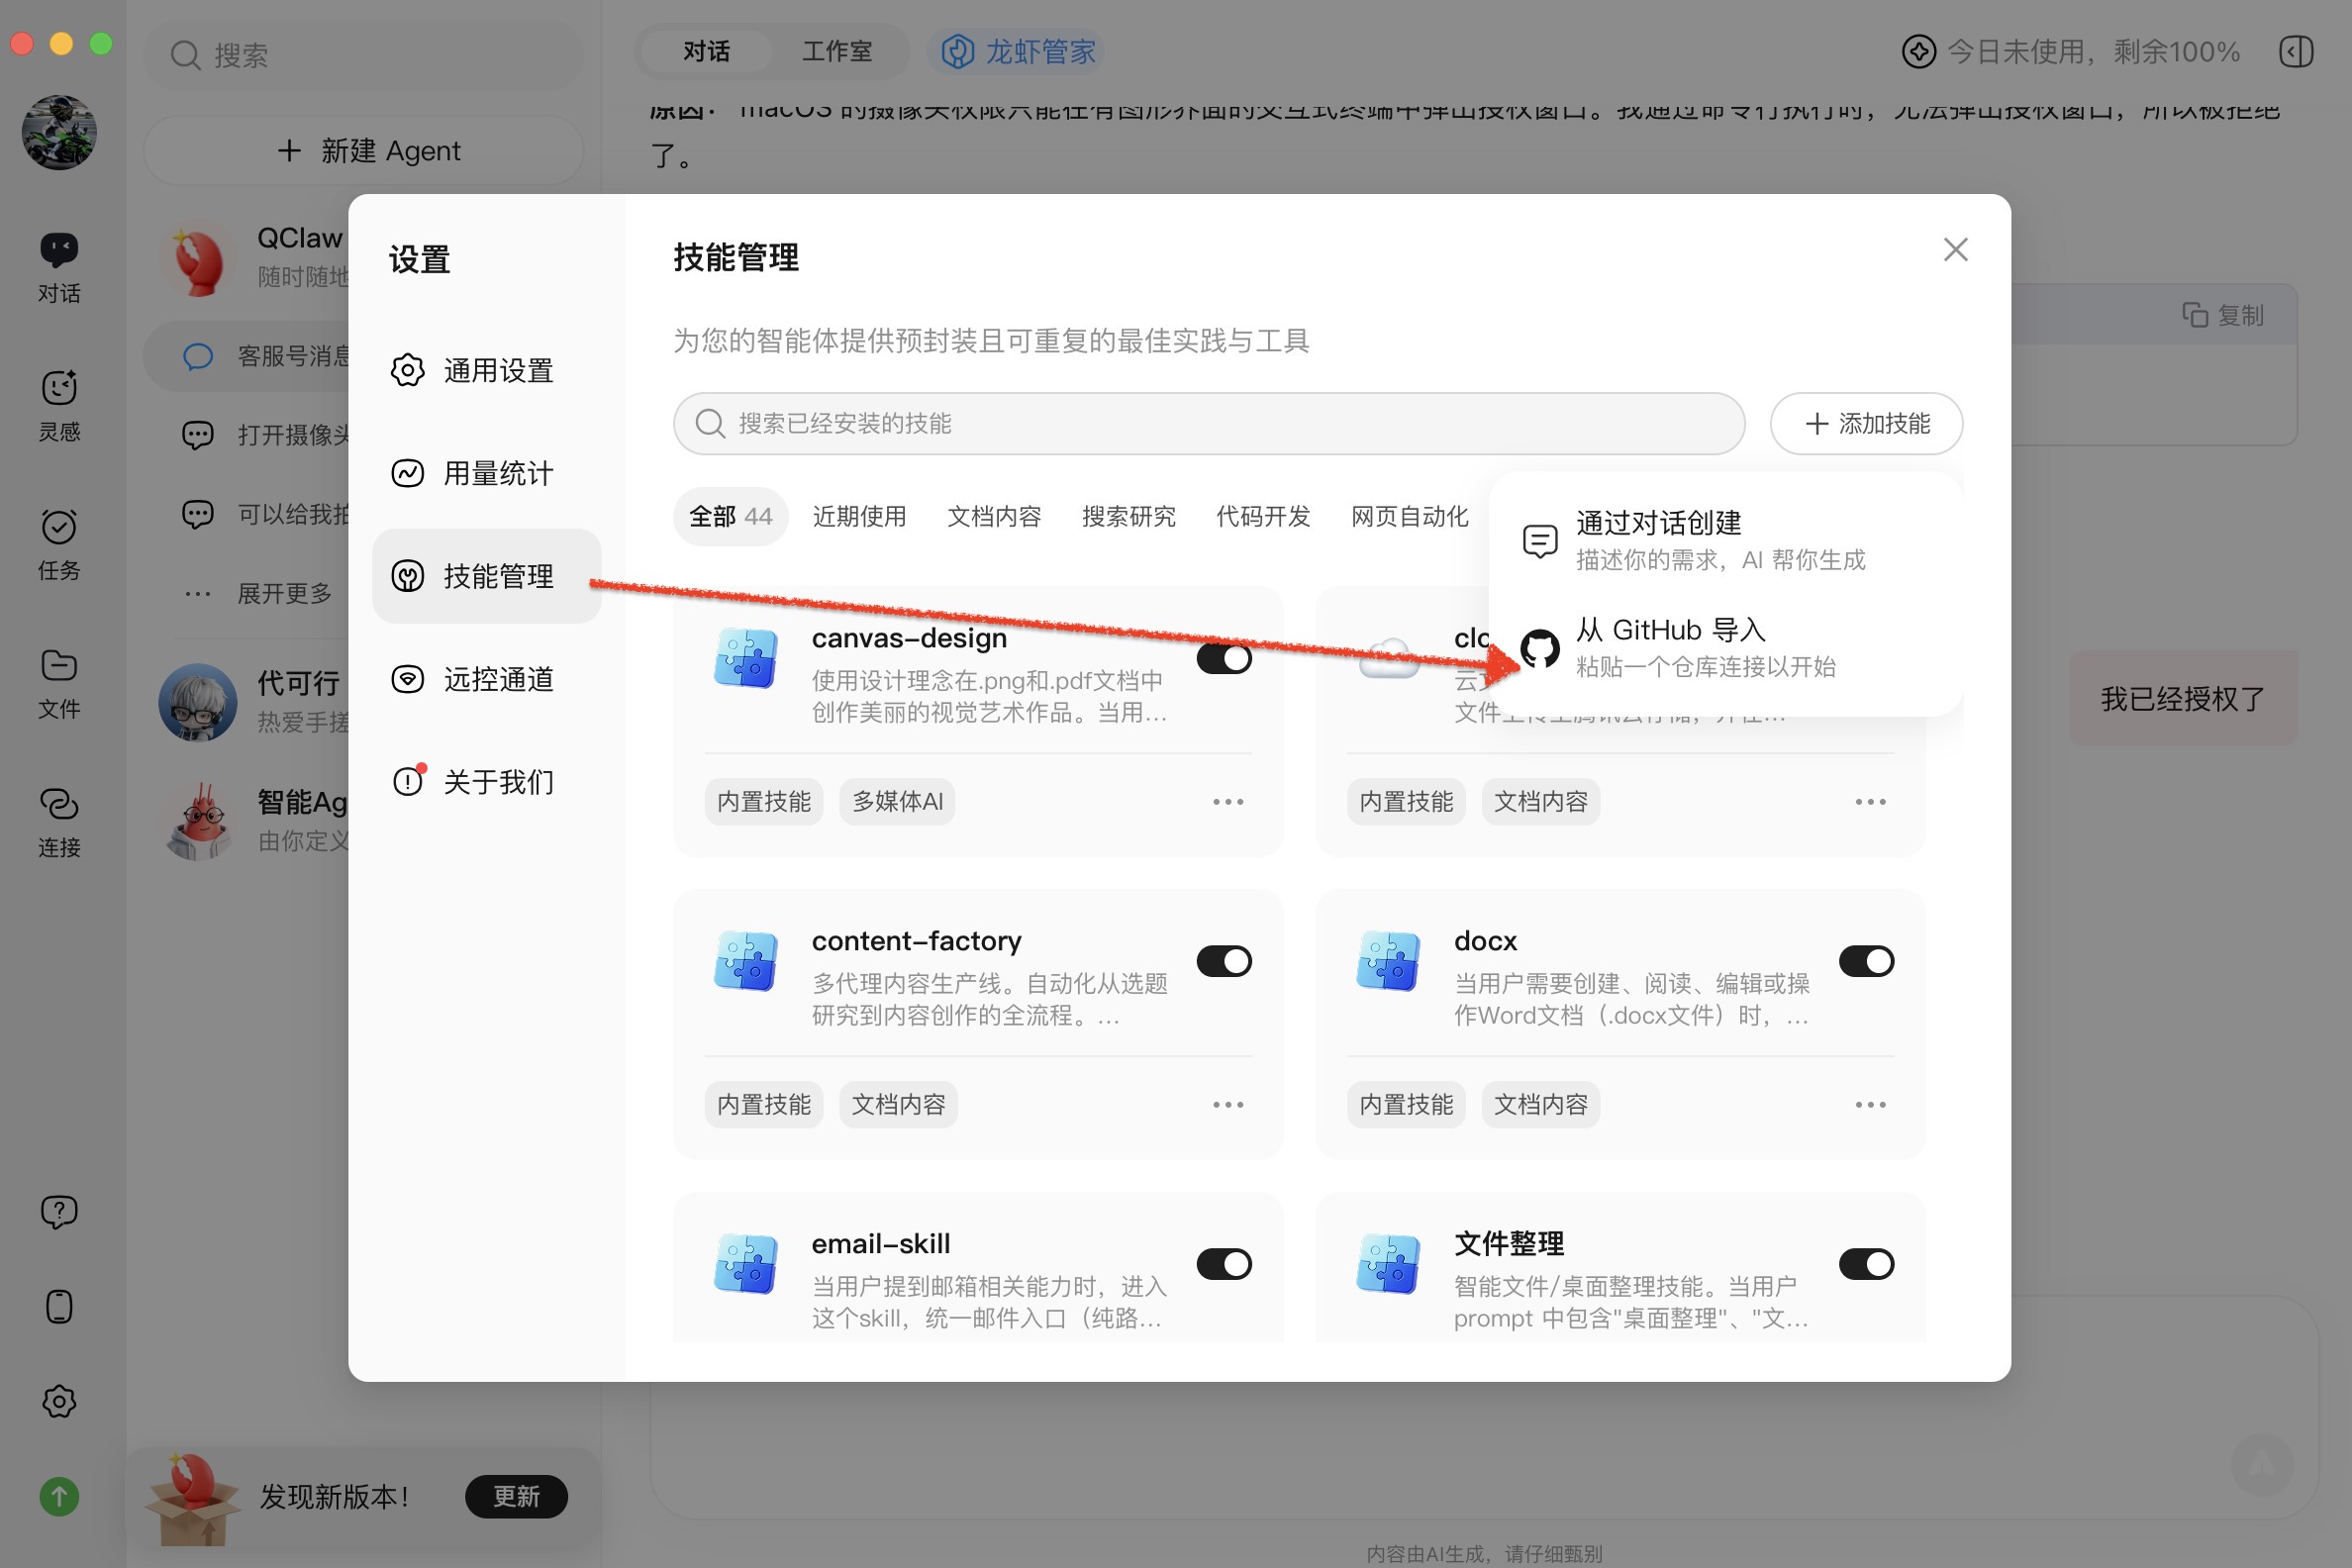Disable the canvas-design skill toggle
The height and width of the screenshot is (1568, 2352).
(x=1224, y=658)
